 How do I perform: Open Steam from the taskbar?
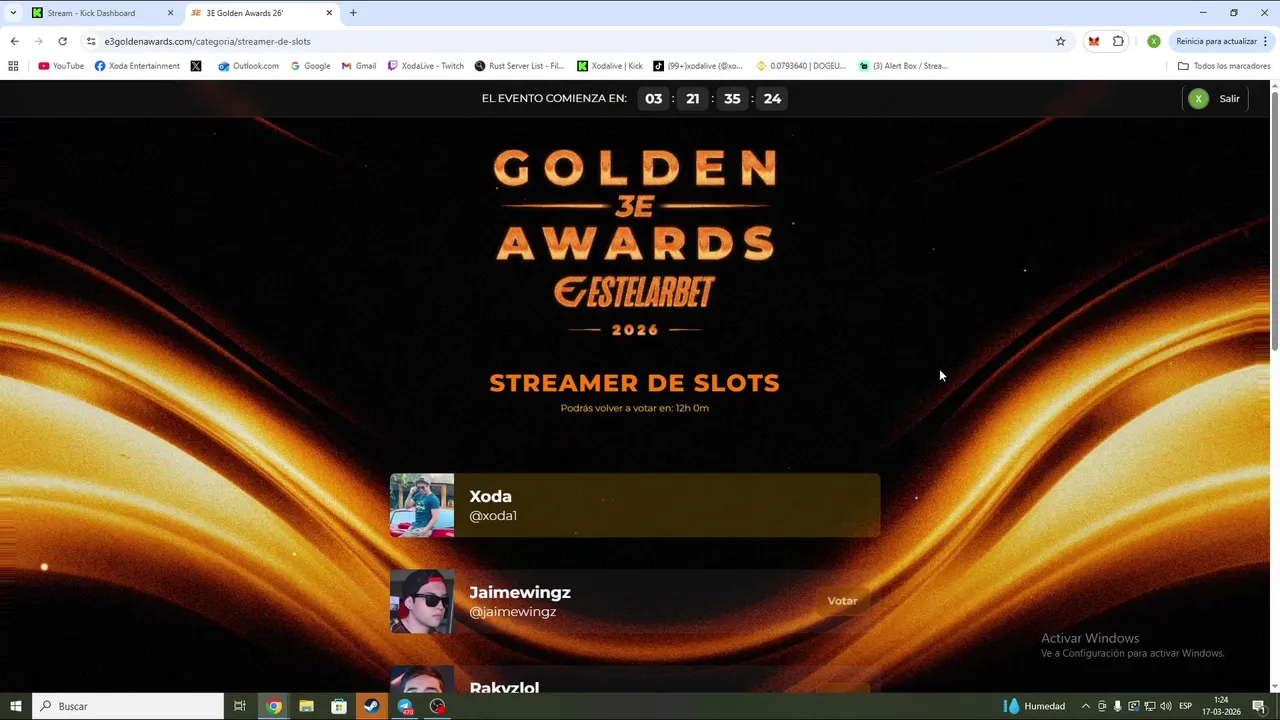pos(371,706)
